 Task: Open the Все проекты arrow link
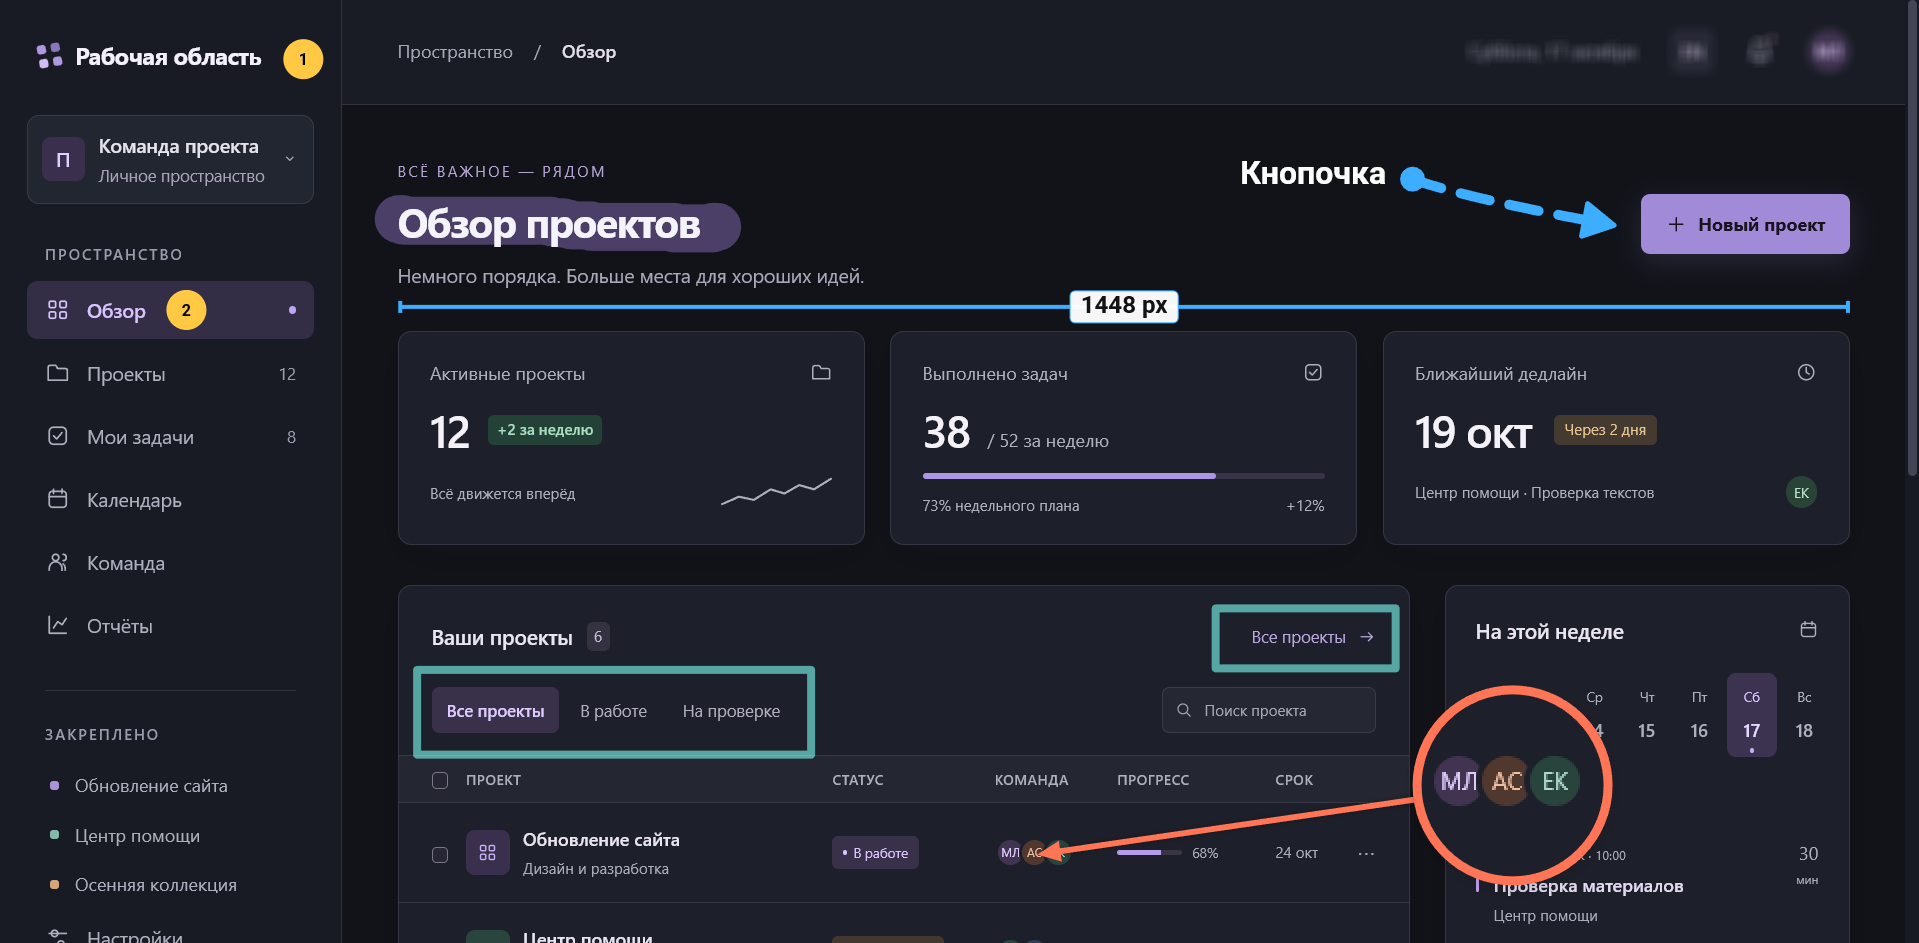tap(1312, 637)
